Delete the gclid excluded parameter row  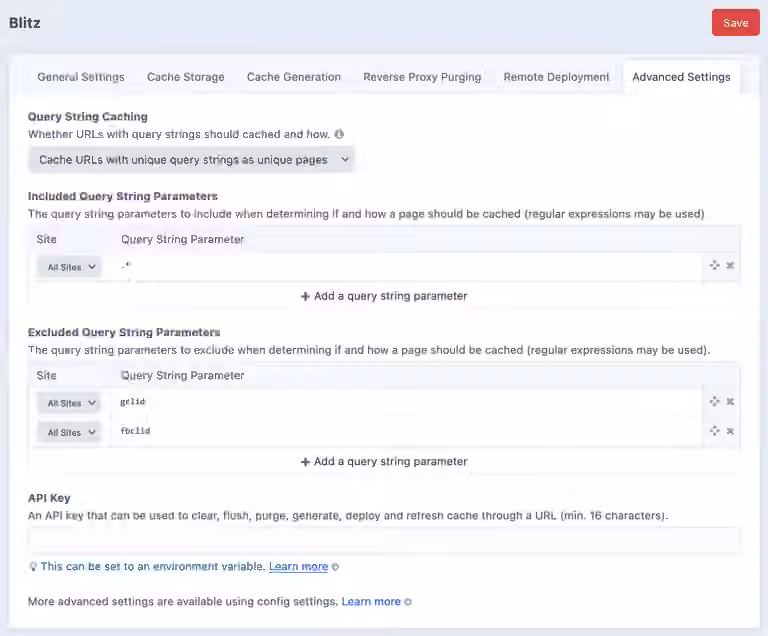(730, 401)
